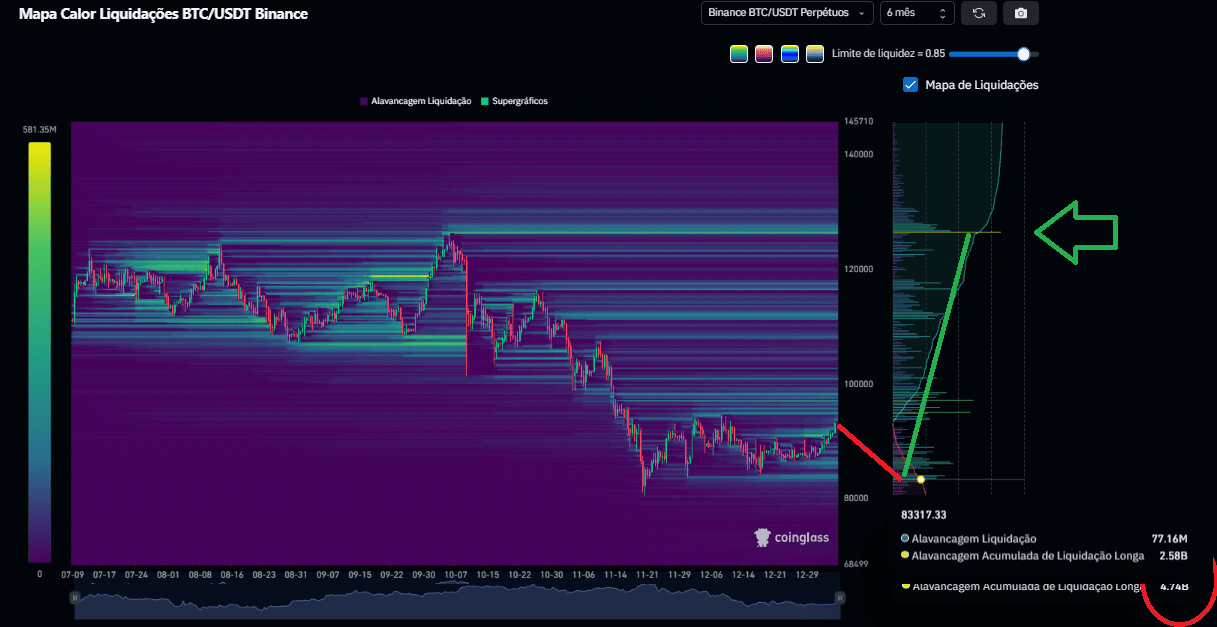Take a chart snapshot with camera icon
Image resolution: width=1217 pixels, height=627 pixels.
(1020, 13)
